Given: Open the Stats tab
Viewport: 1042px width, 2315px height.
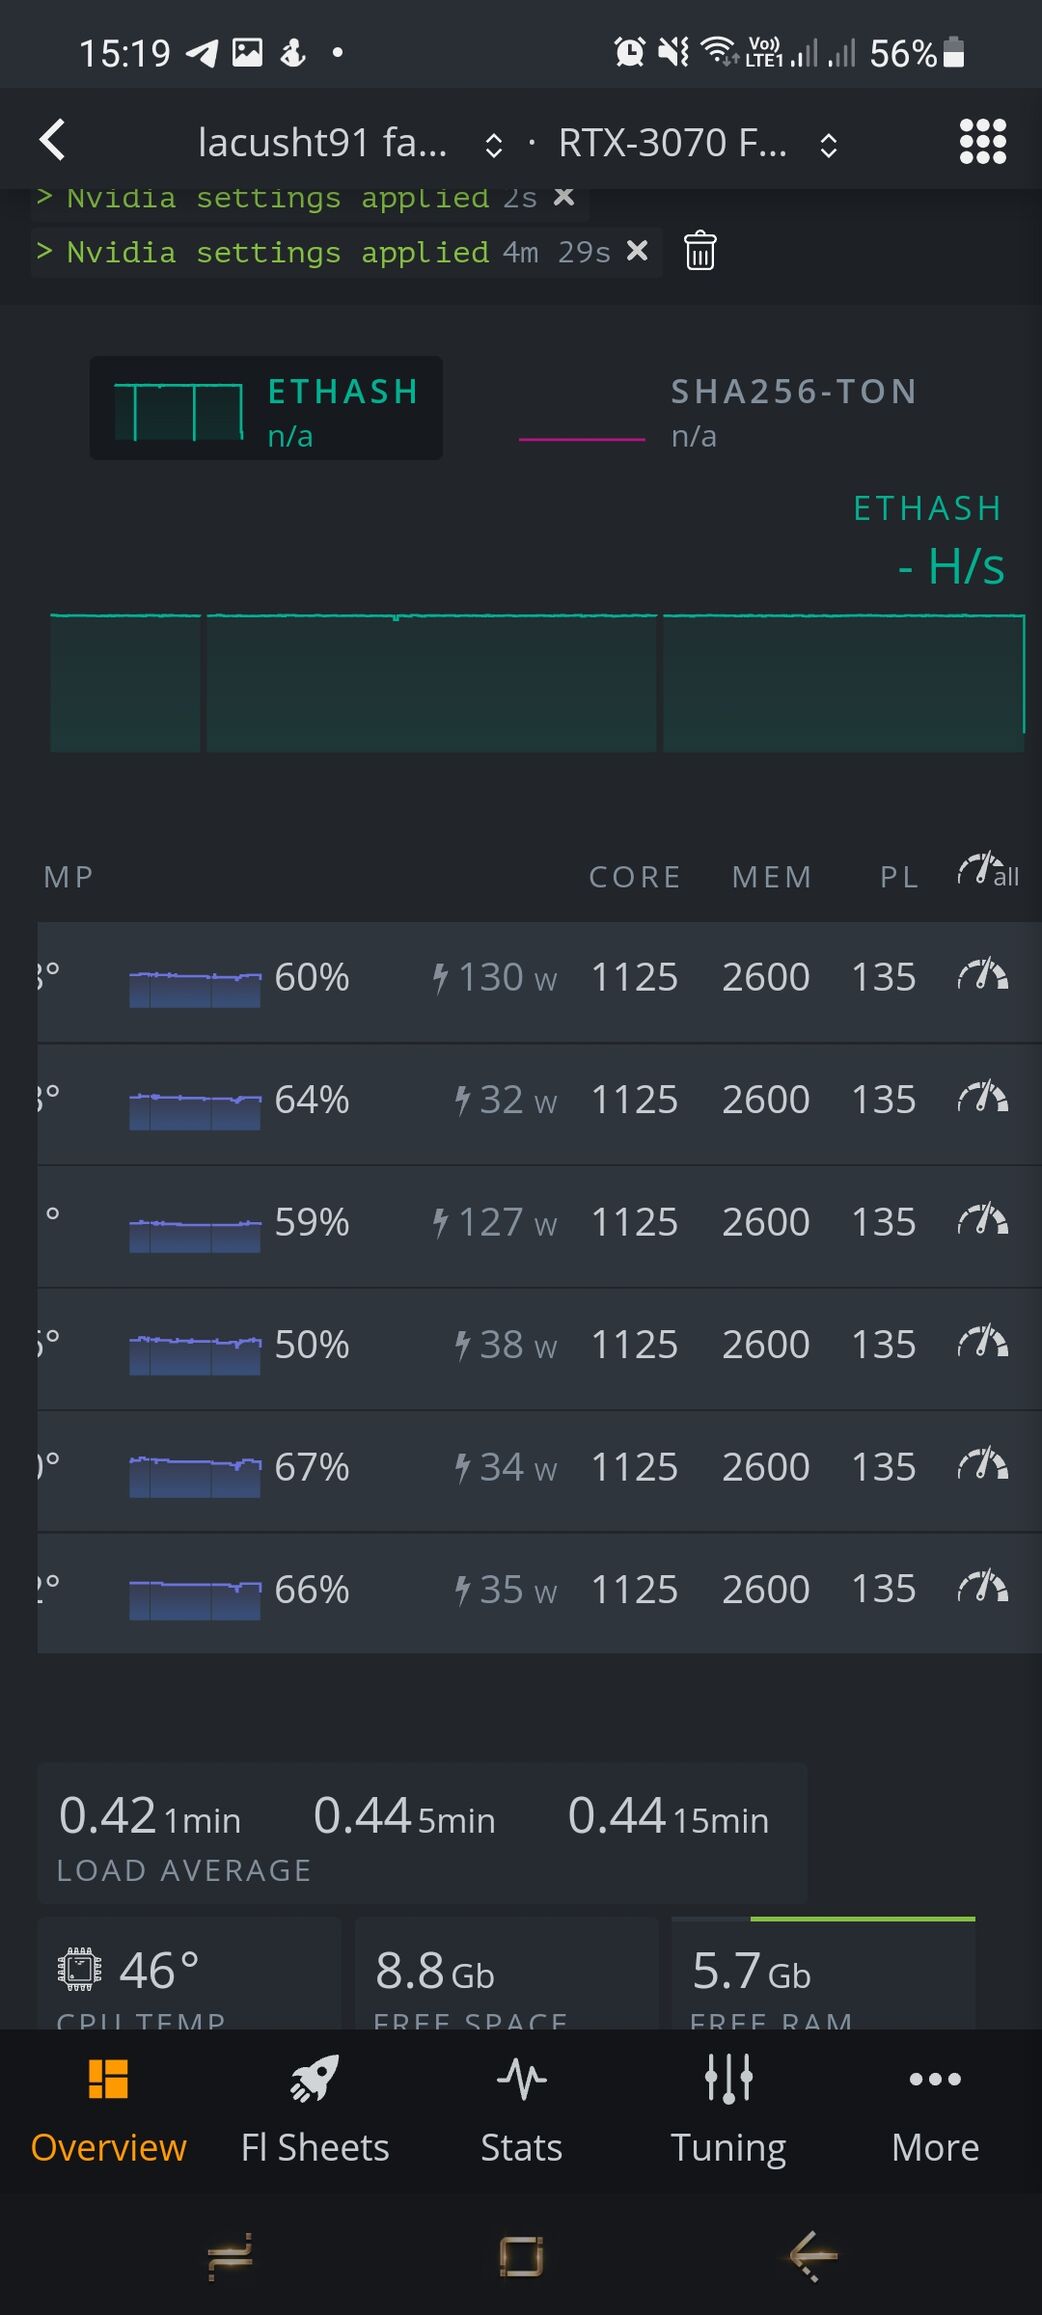Looking at the screenshot, I should tap(521, 2105).
